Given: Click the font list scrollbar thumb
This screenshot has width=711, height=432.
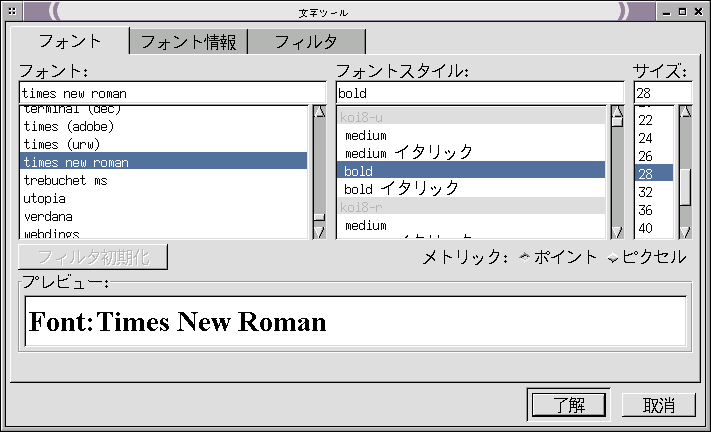Looking at the screenshot, I should tap(320, 217).
